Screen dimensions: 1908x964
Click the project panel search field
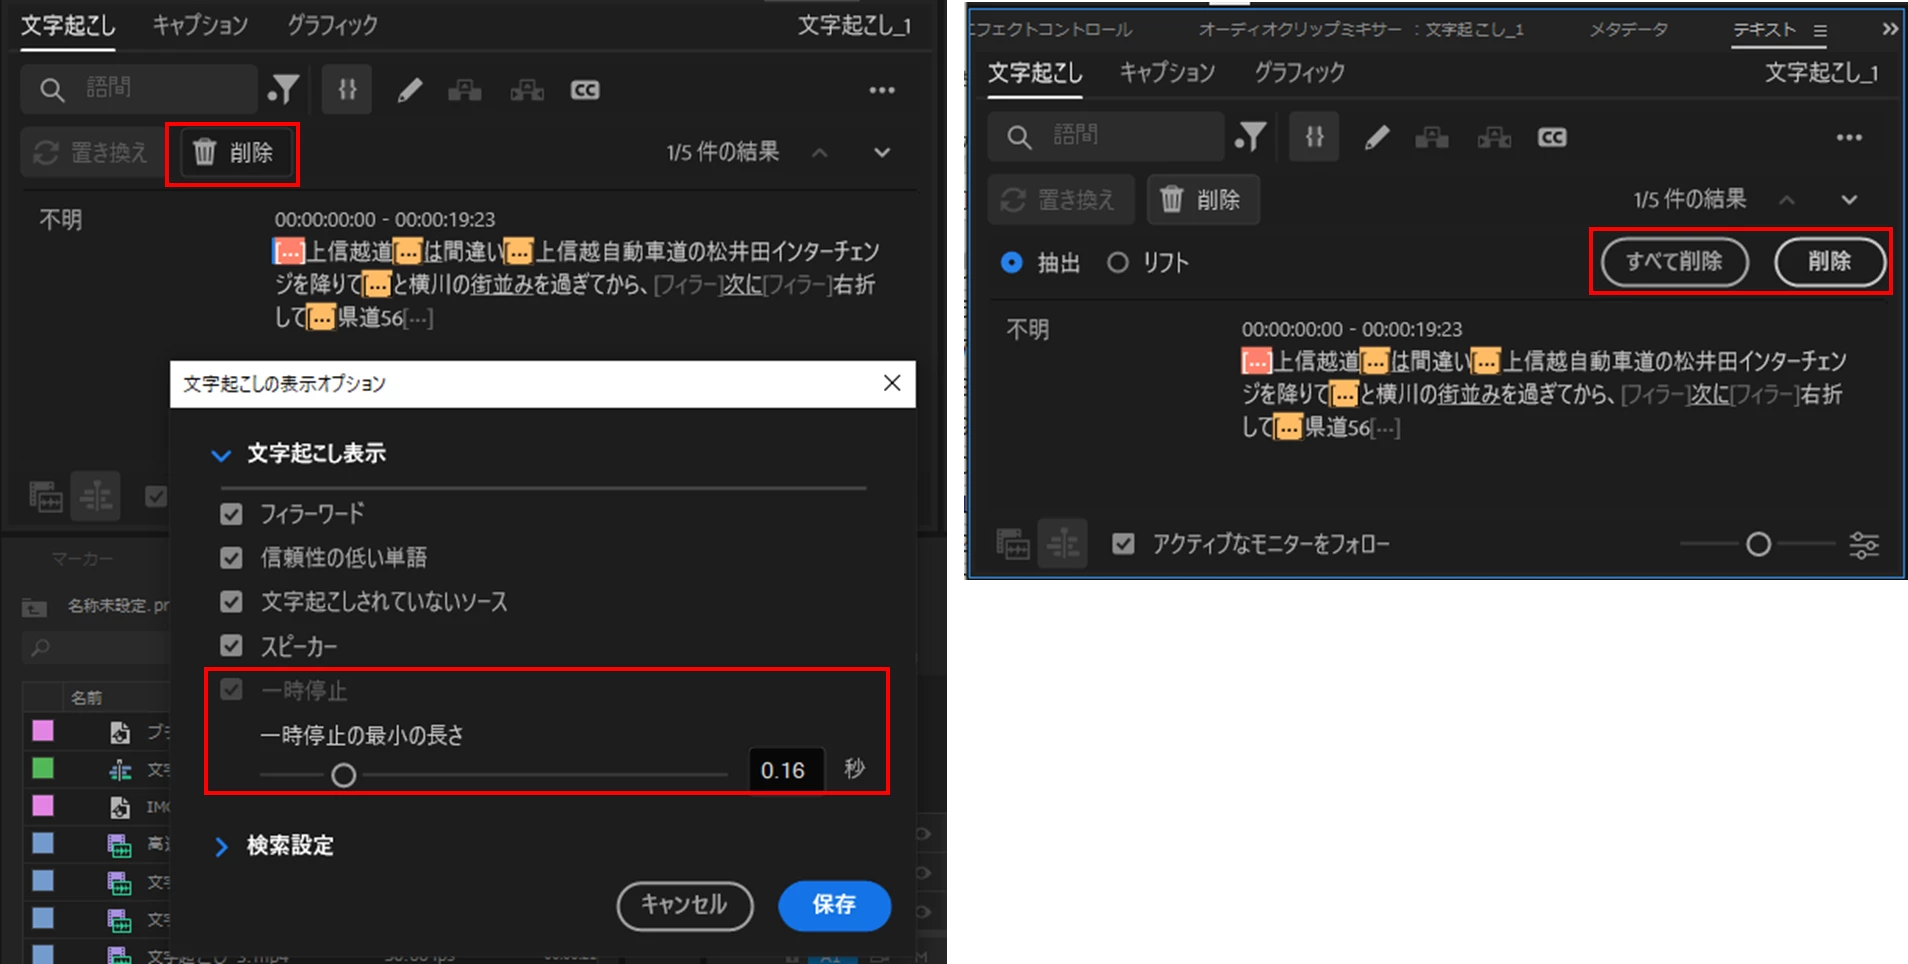(96, 648)
